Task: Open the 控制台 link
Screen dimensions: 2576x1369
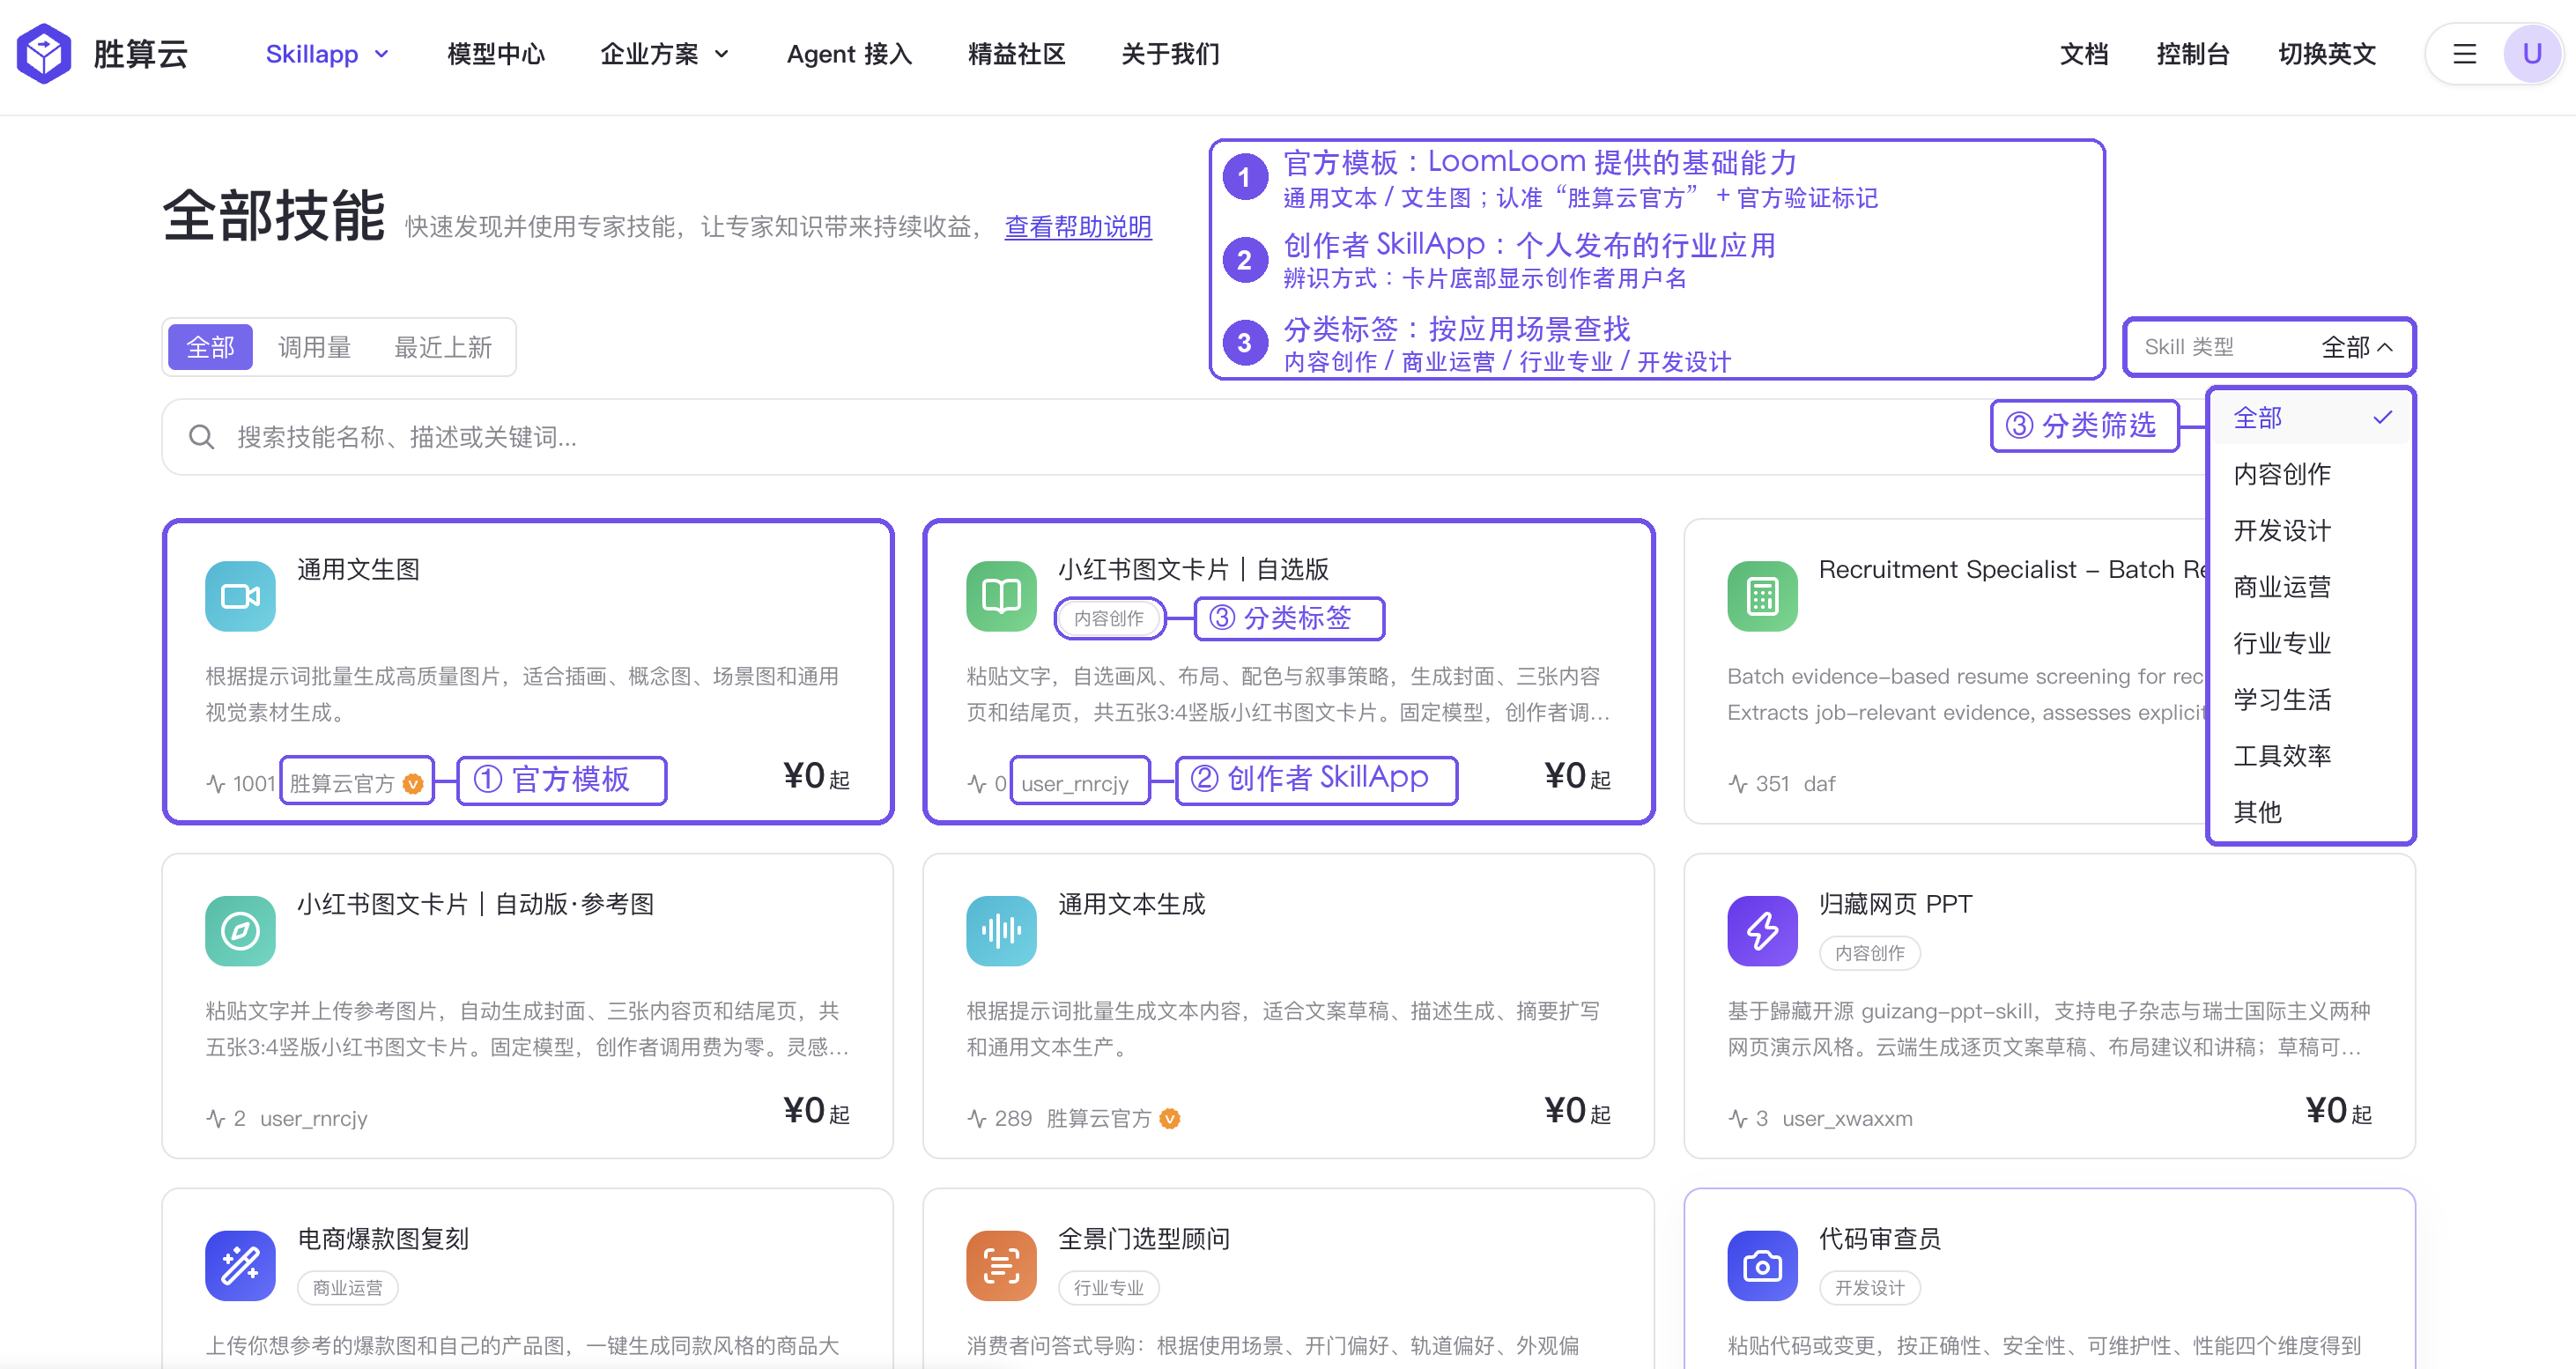Action: (x=2193, y=54)
